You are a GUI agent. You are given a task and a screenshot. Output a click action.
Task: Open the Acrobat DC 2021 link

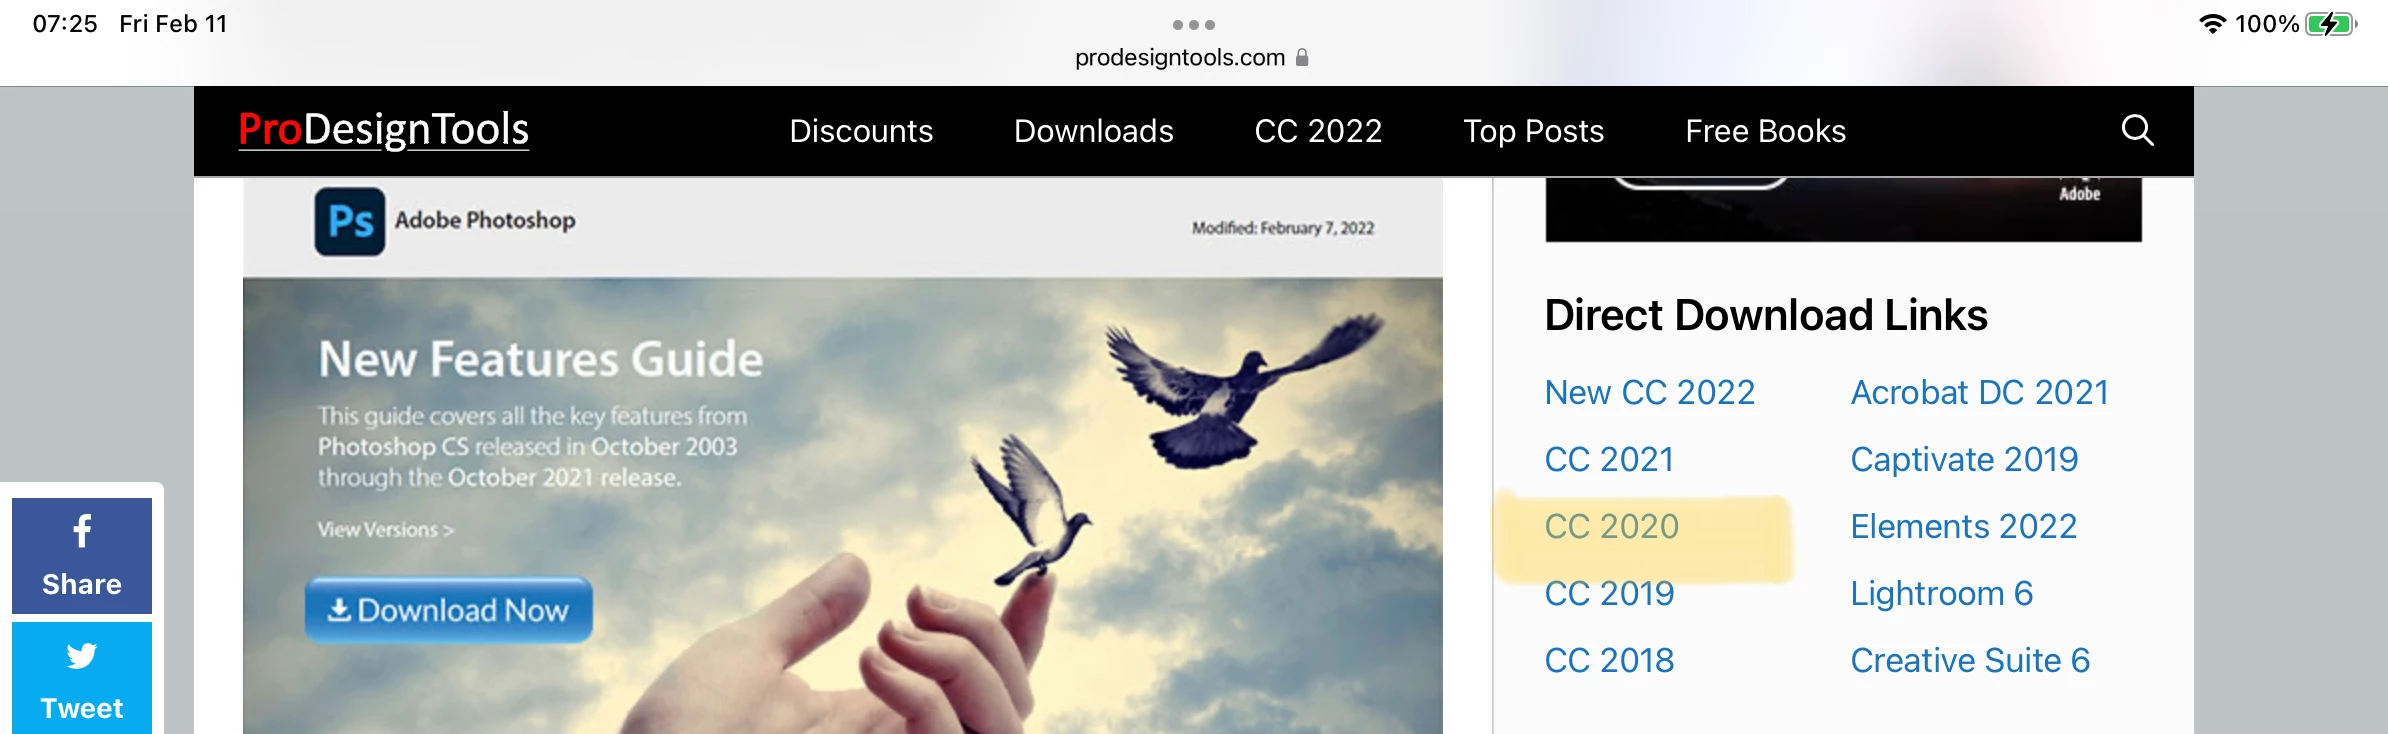pos(1980,392)
